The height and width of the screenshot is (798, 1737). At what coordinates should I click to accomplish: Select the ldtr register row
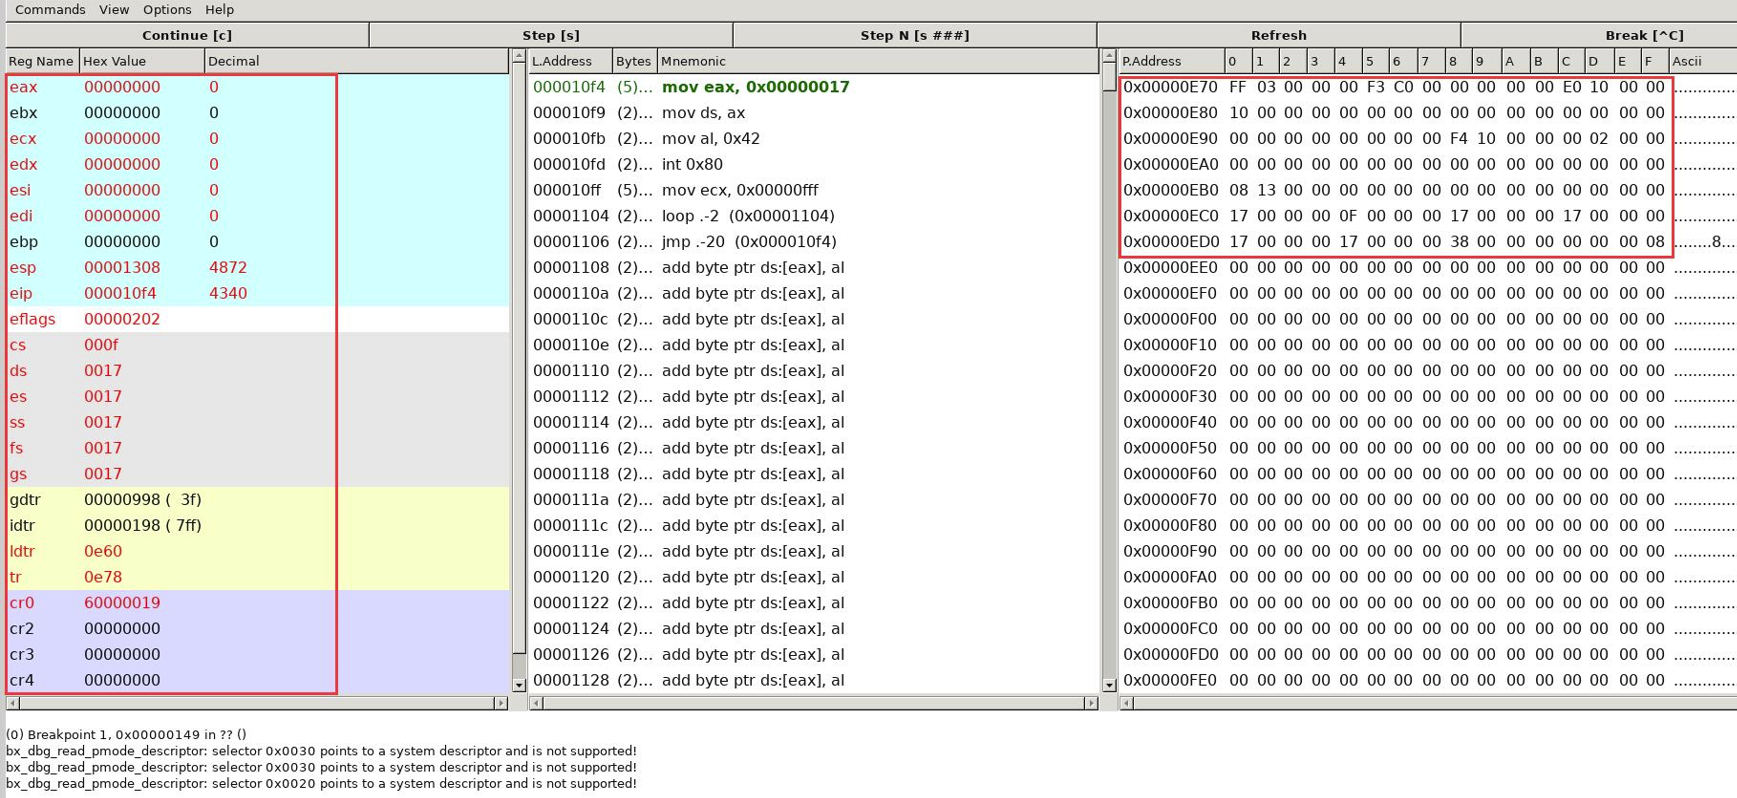tap(258, 552)
